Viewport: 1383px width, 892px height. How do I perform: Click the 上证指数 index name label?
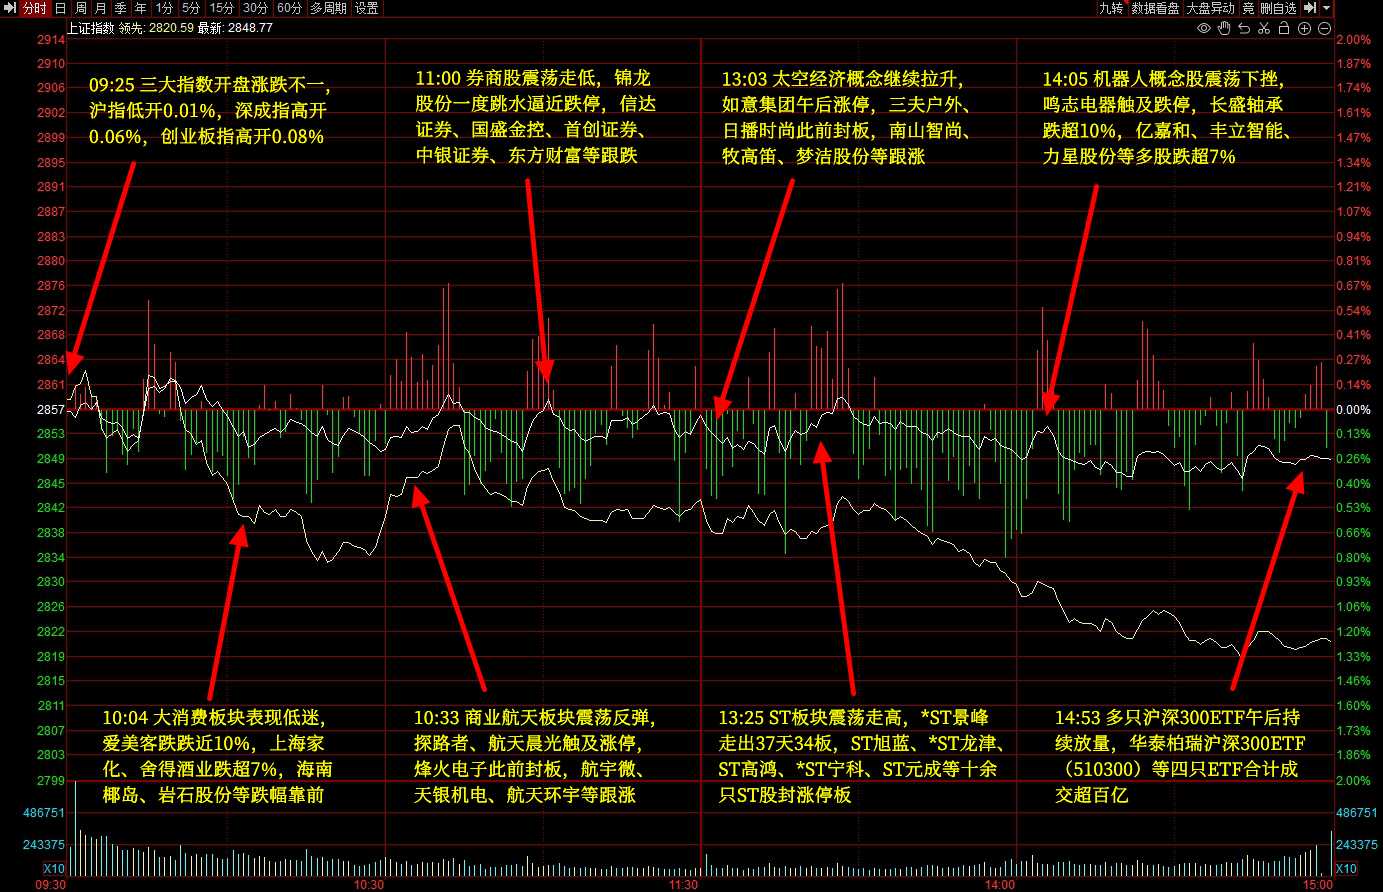click(x=90, y=28)
